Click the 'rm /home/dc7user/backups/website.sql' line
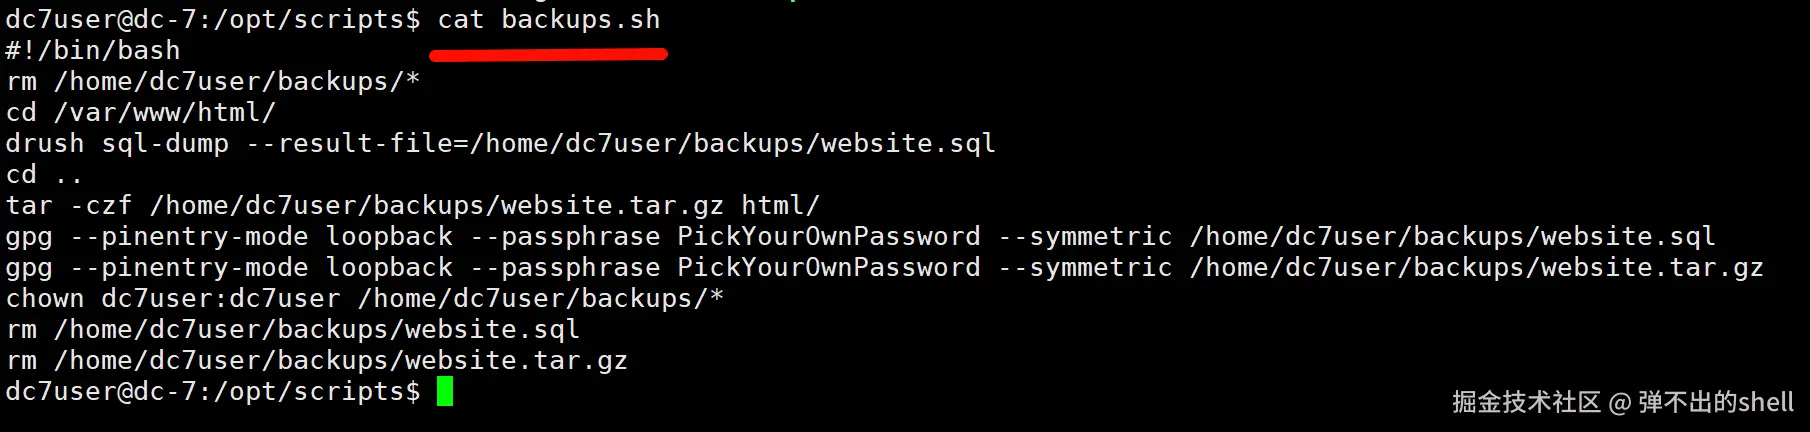The image size is (1810, 432). (x=293, y=329)
